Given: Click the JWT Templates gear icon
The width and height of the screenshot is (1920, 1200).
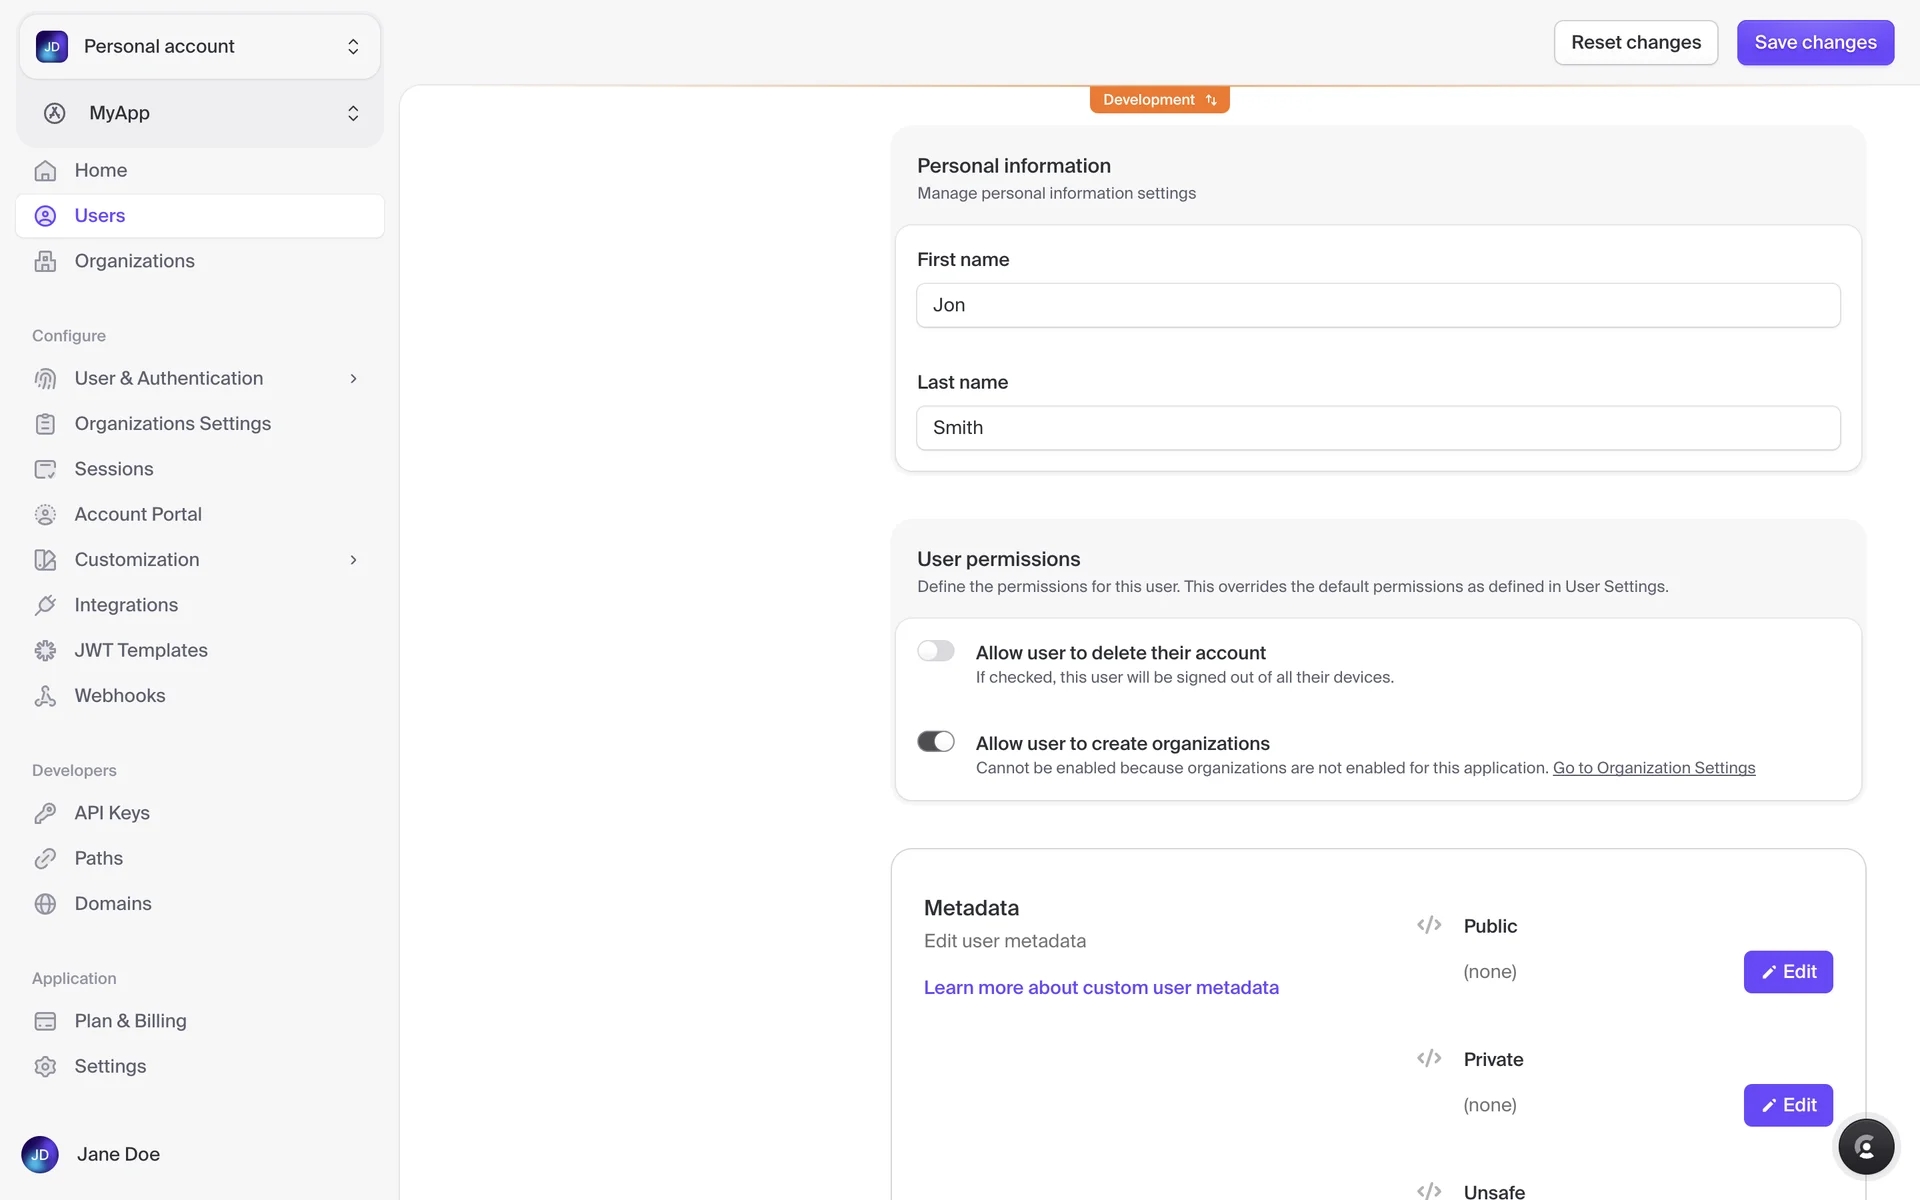Looking at the screenshot, I should [x=45, y=651].
